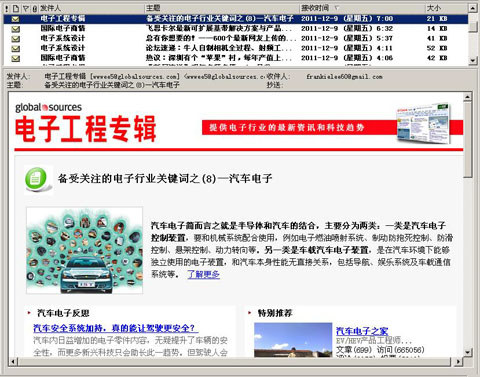Click size value 52 KB

(x=437, y=48)
